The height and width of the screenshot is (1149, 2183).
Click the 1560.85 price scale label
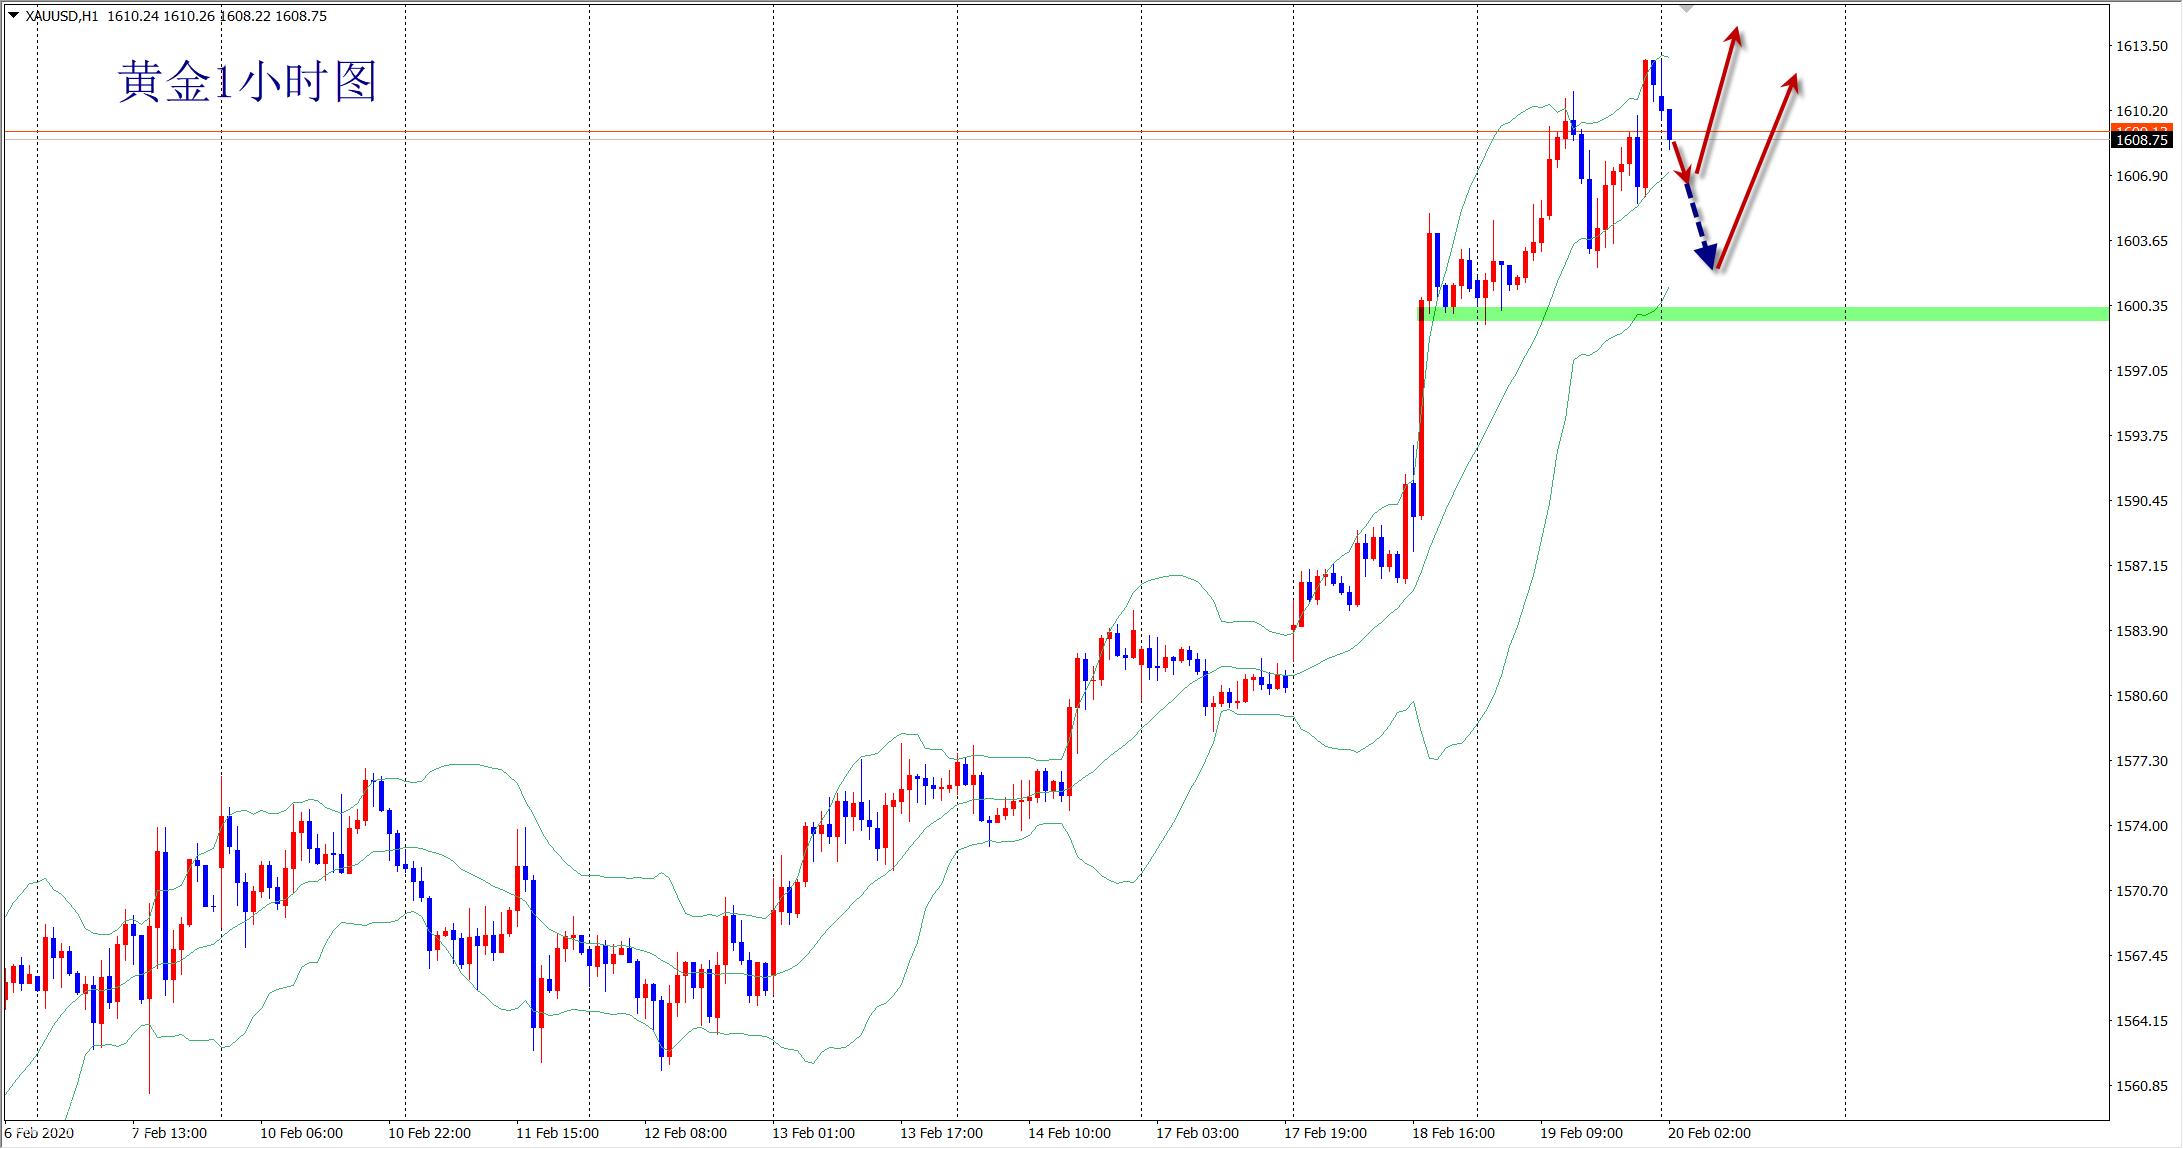pos(2141,1086)
